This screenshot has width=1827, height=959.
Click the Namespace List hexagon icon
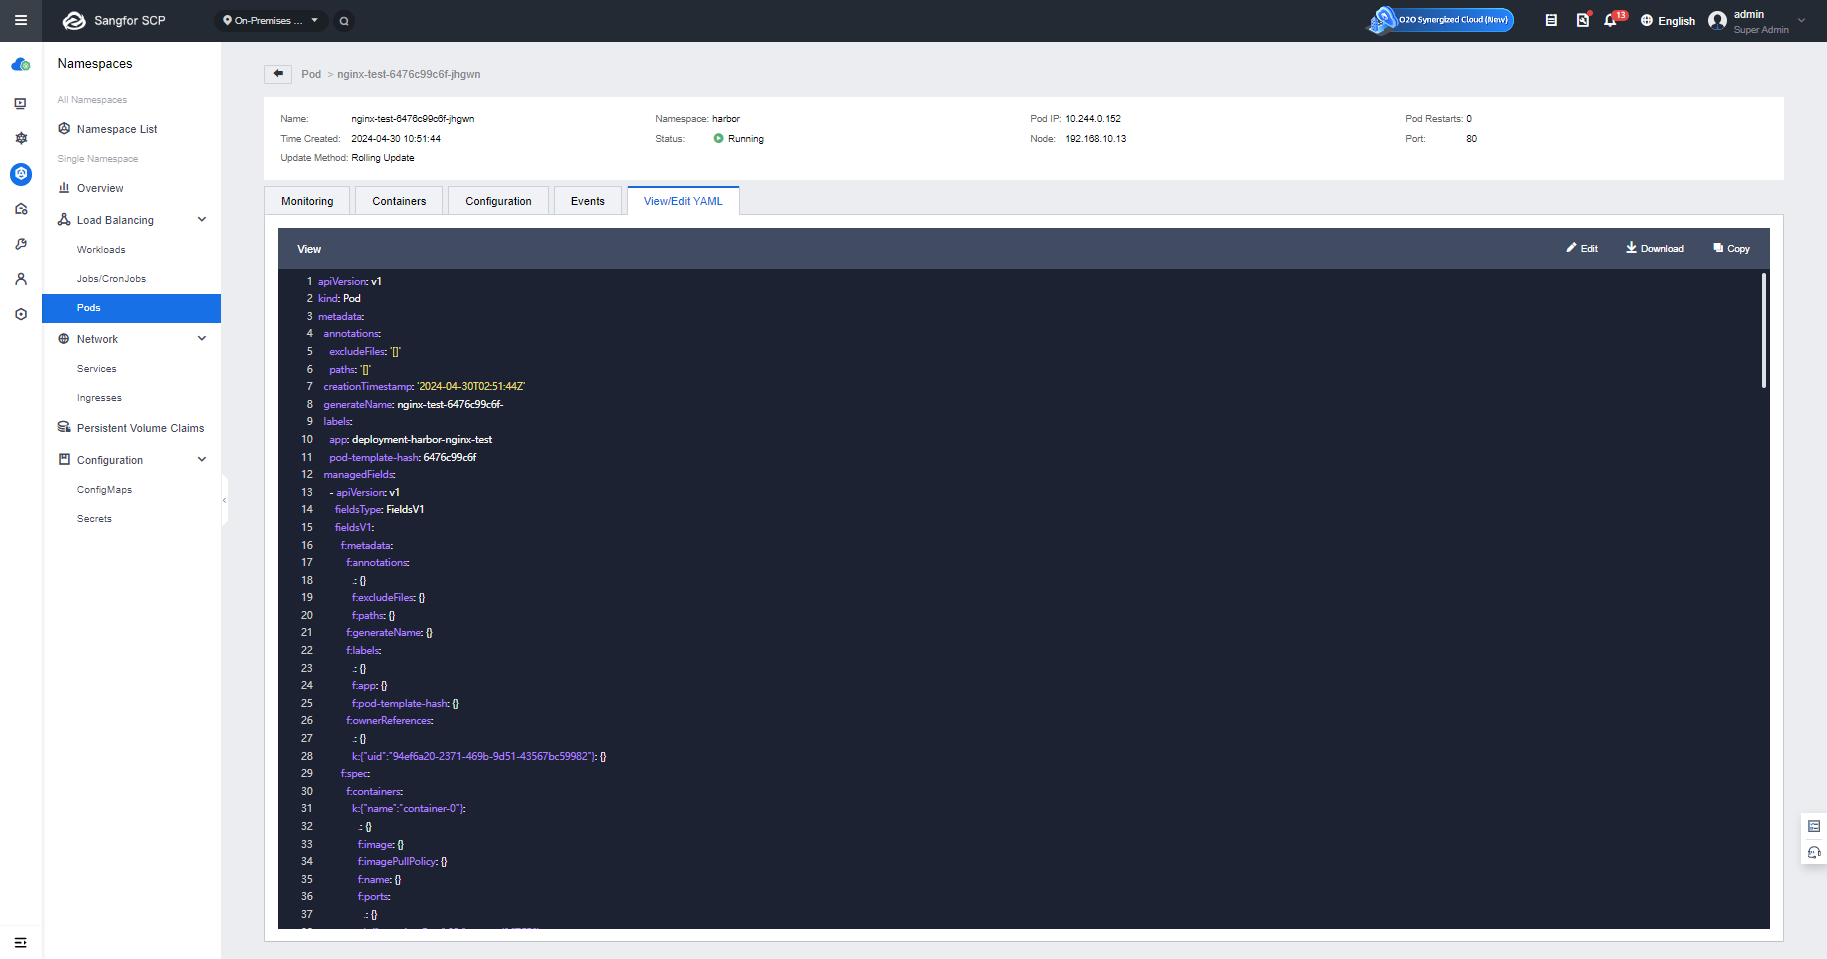tap(64, 129)
